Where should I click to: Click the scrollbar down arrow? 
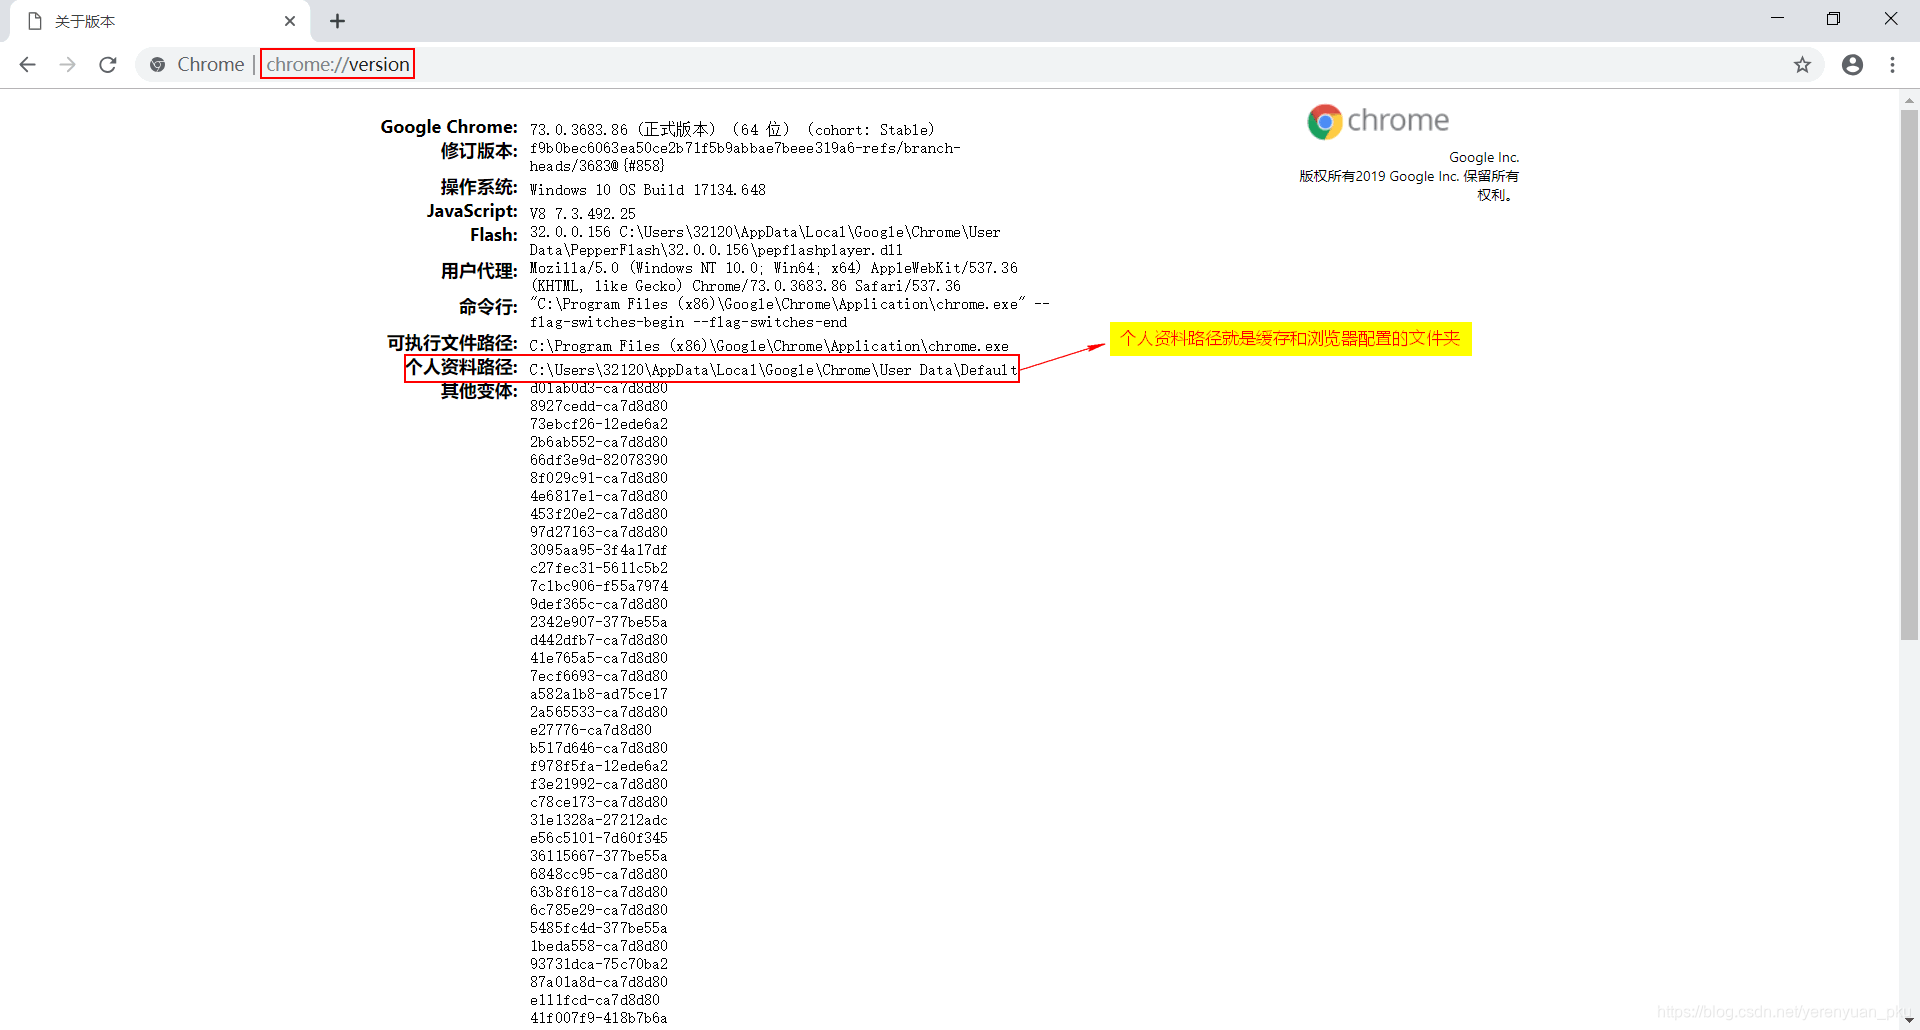(x=1909, y=1018)
